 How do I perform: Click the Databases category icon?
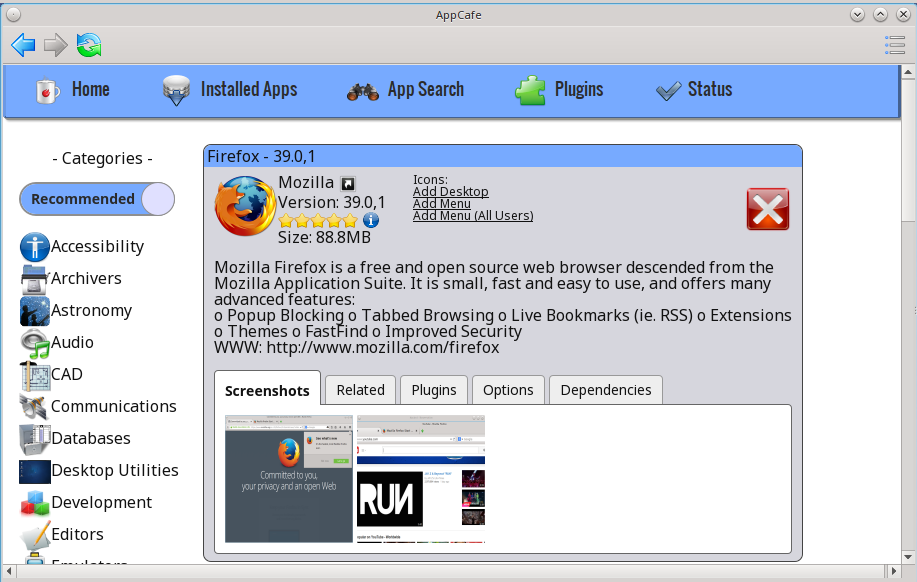pyautogui.click(x=35, y=439)
